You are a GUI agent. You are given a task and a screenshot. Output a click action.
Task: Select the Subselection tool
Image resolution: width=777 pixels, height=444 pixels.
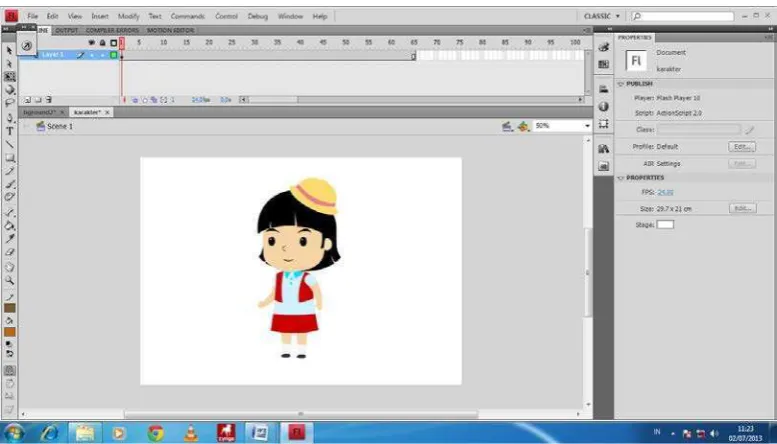tap(9, 64)
